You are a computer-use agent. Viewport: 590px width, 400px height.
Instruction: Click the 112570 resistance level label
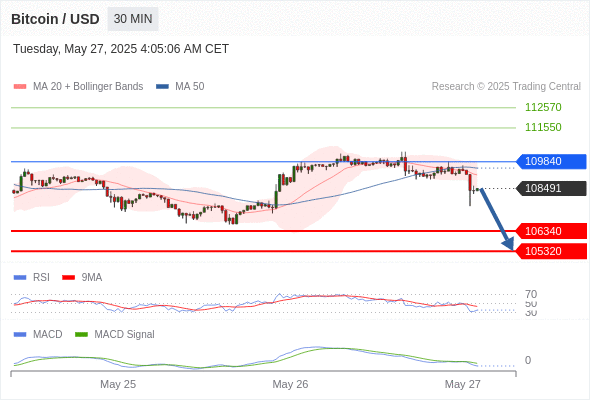coord(543,107)
